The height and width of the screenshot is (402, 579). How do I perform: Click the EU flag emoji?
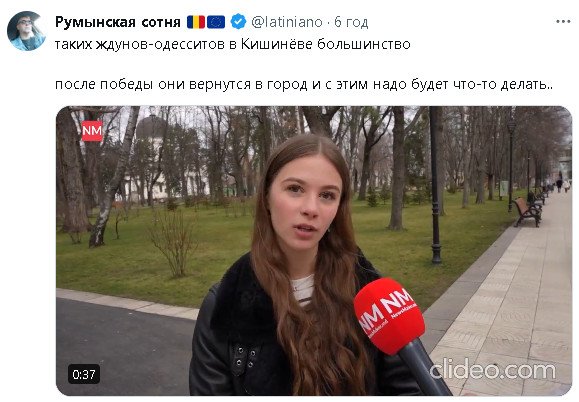[x=216, y=22]
